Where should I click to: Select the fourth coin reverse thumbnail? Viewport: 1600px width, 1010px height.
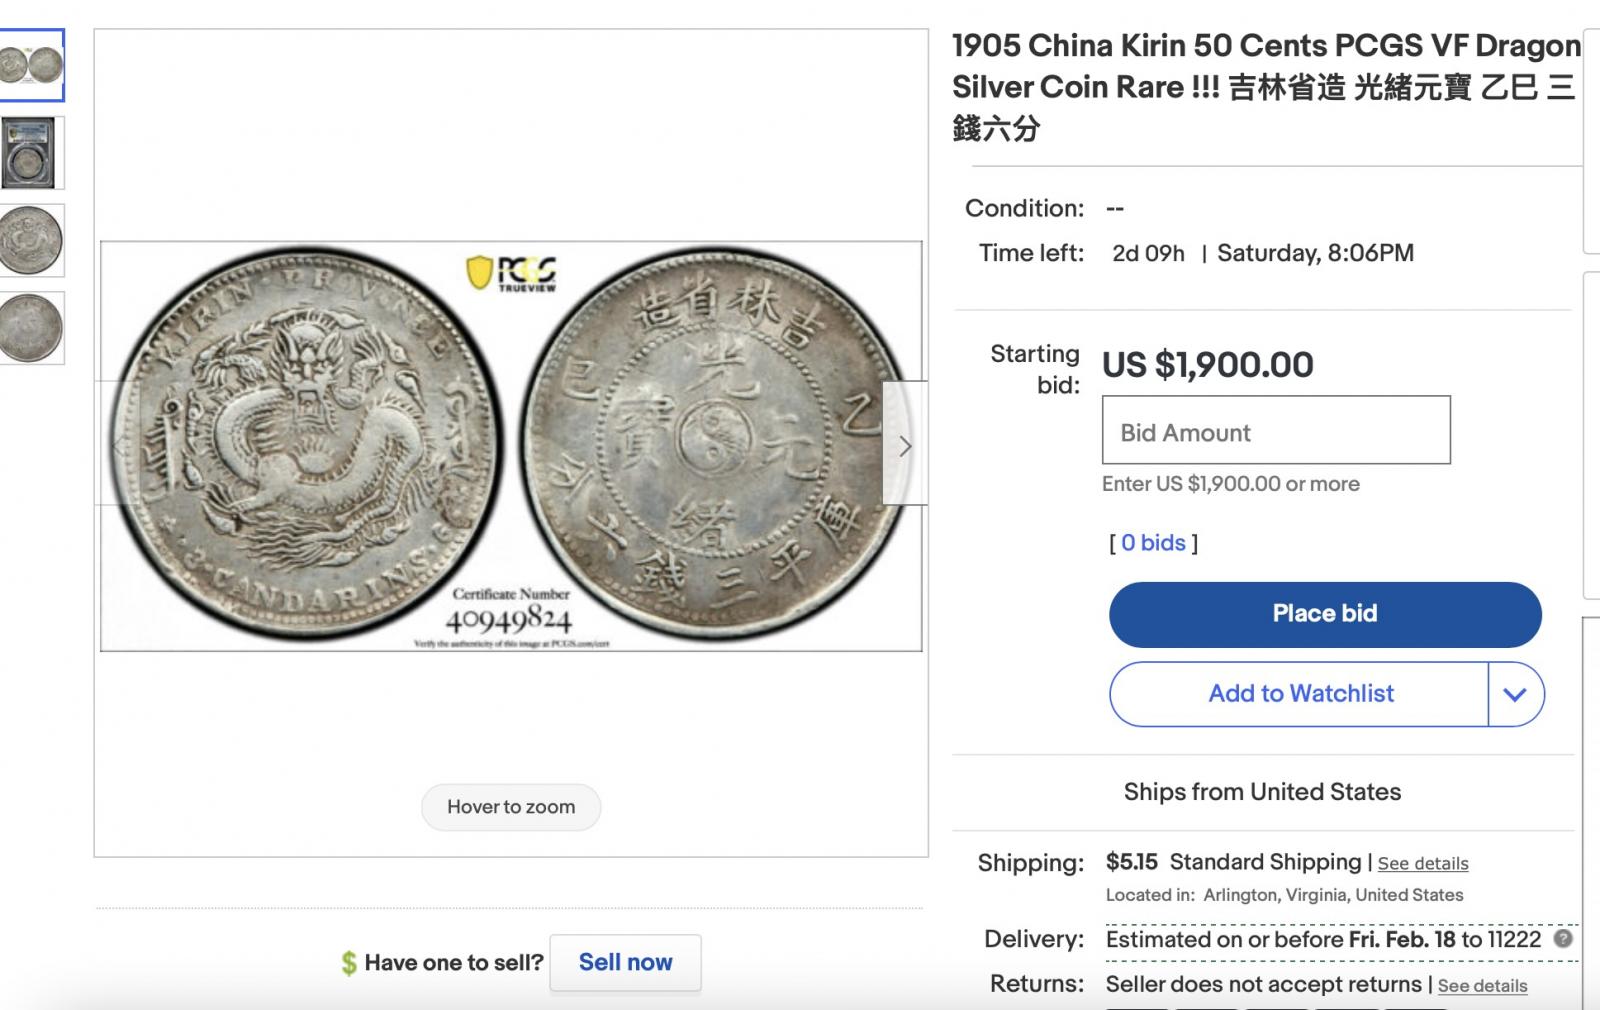pyautogui.click(x=30, y=328)
